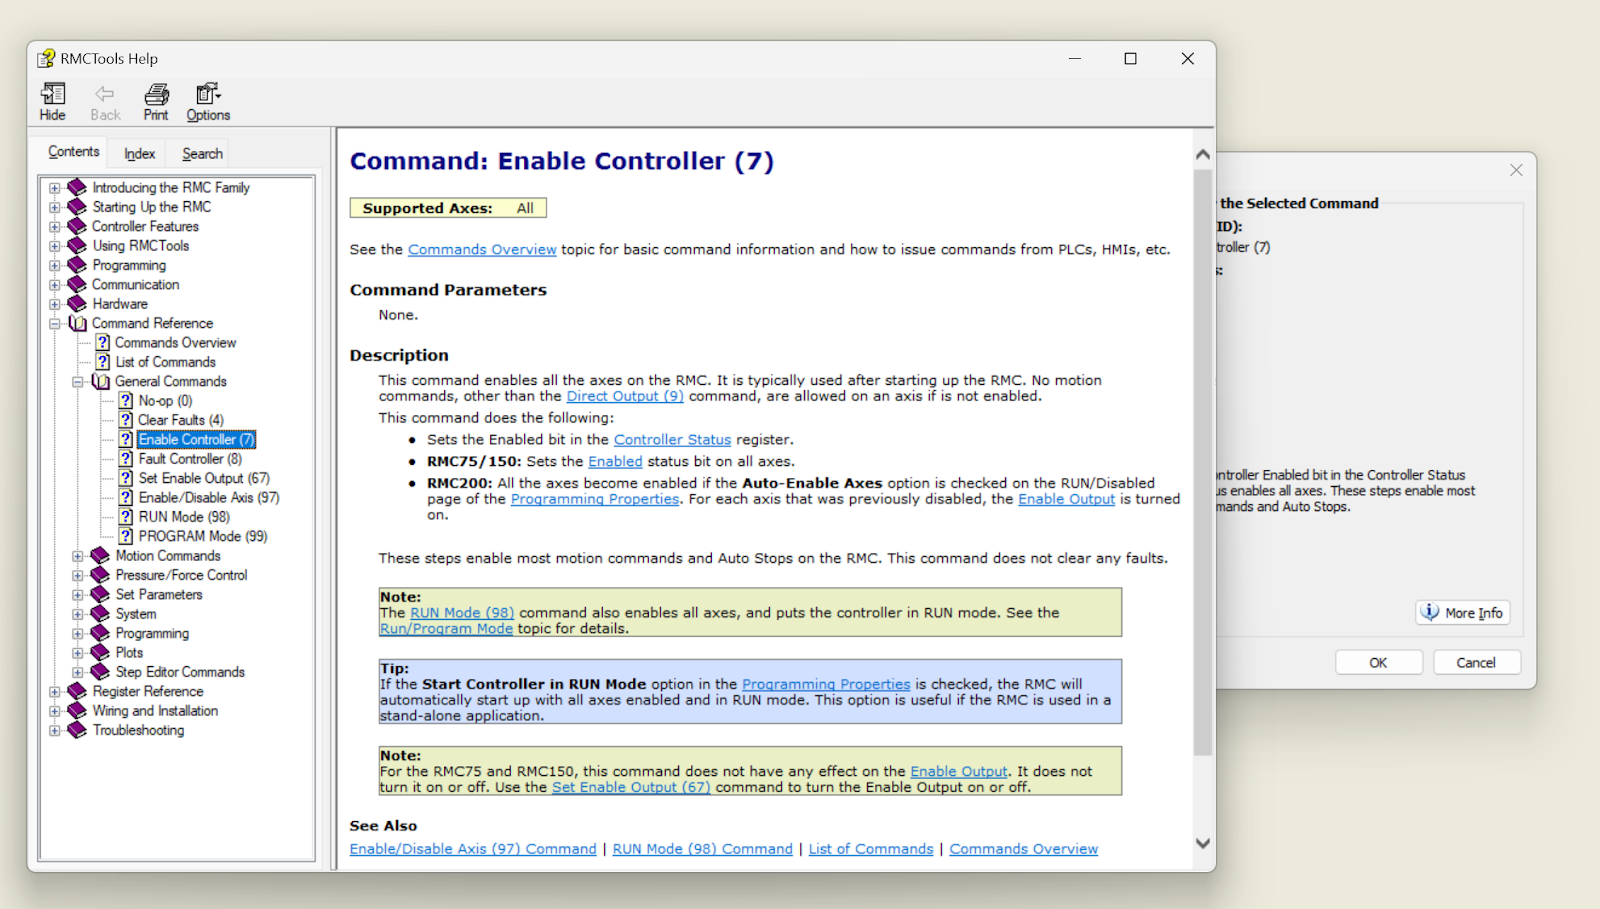Expand the Controller Features node
Image resolution: width=1600 pixels, height=909 pixels.
pyautogui.click(x=55, y=227)
